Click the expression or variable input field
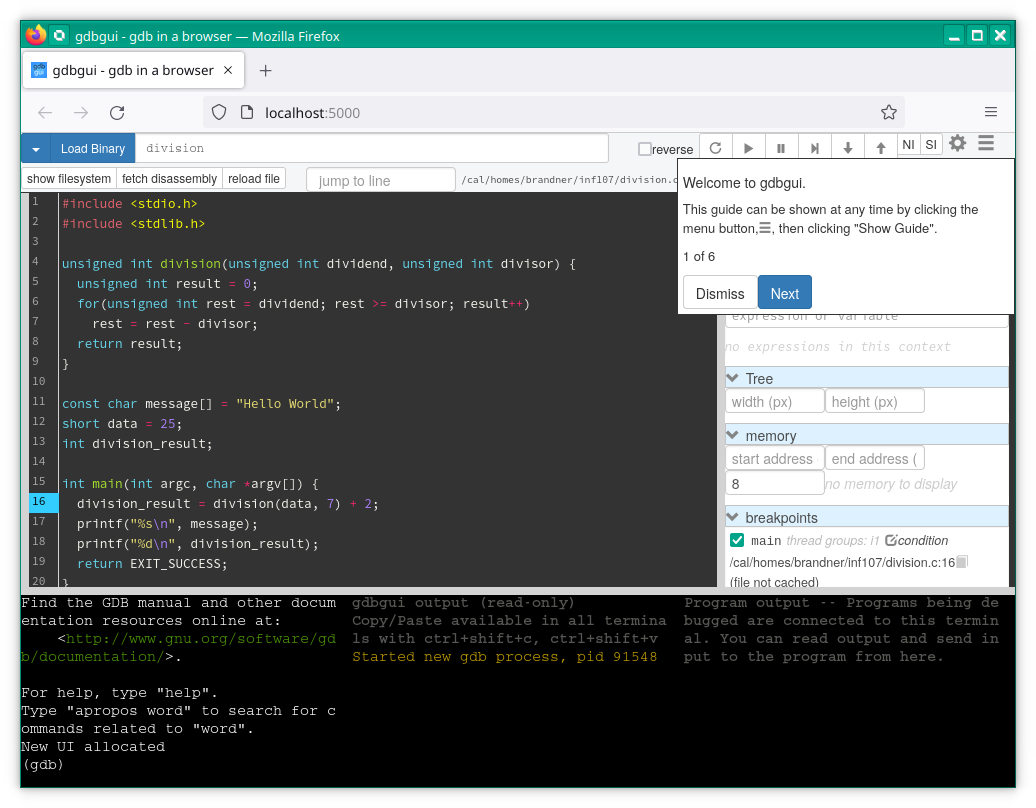Screen dimensions: 1036x808 867,320
